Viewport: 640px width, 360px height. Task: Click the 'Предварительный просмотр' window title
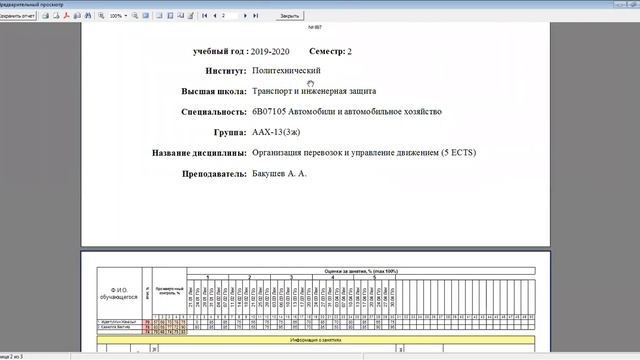(x=31, y=4)
